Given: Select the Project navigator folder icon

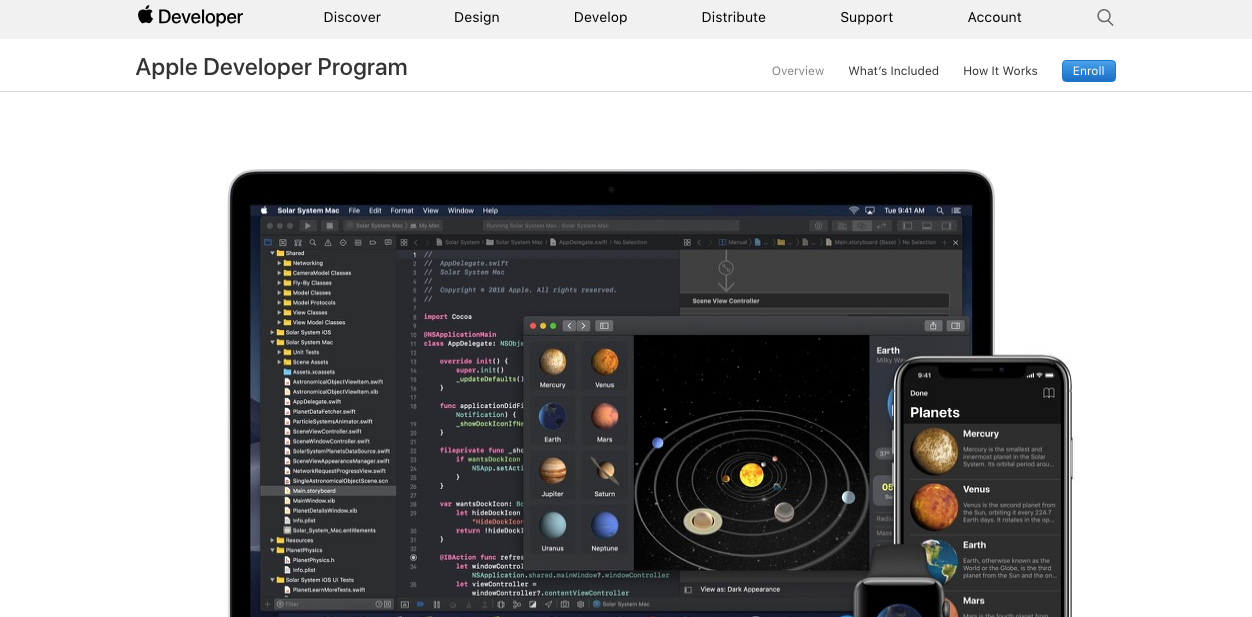Looking at the screenshot, I should pyautogui.click(x=268, y=242).
